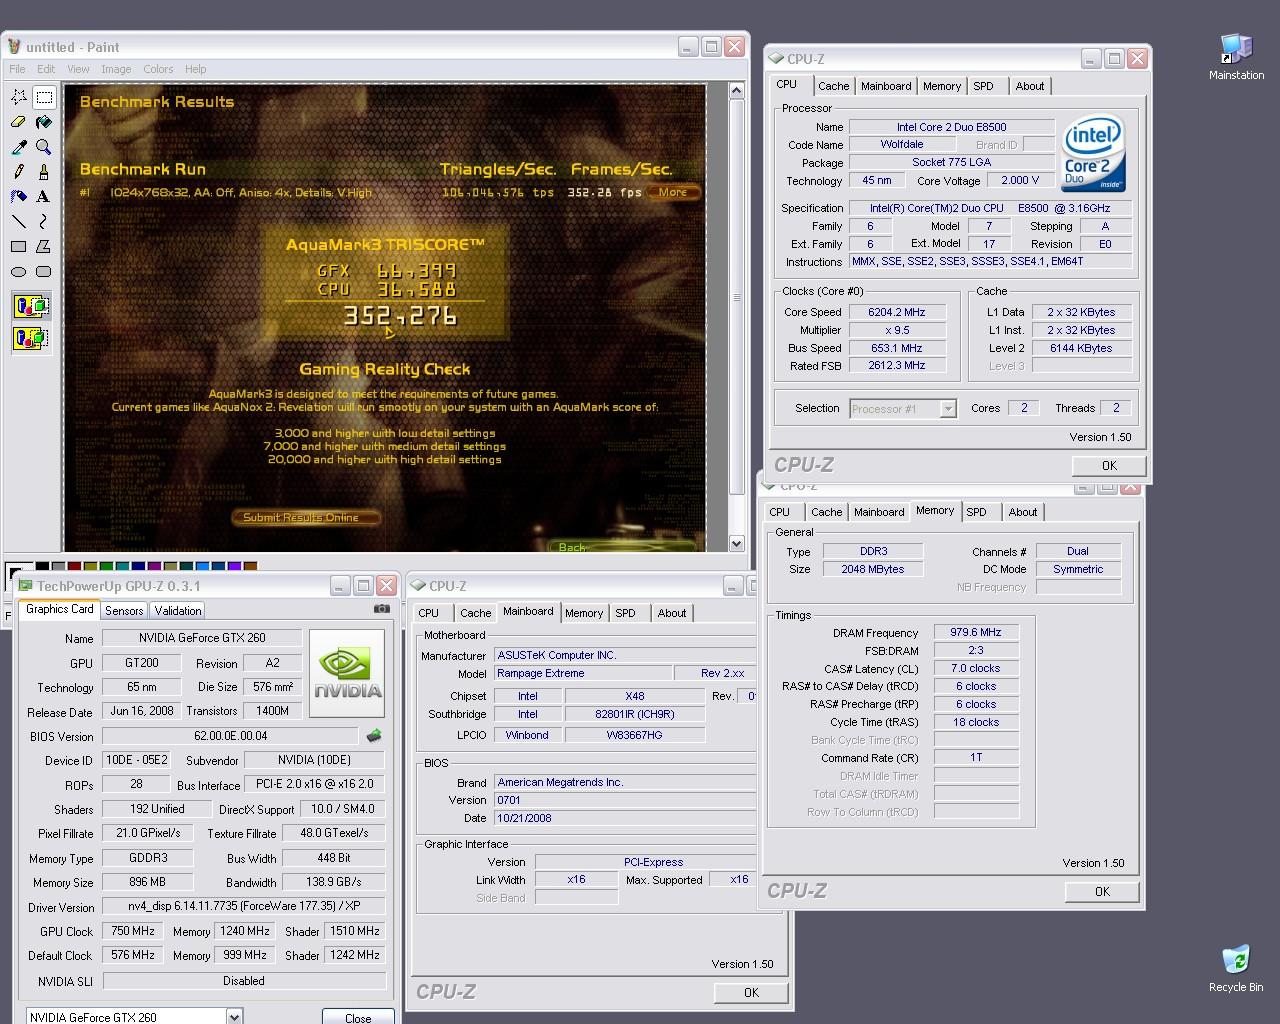1280x1024 pixels.
Task: Select the Pick Color eyedropper tool
Action: pyautogui.click(x=19, y=147)
